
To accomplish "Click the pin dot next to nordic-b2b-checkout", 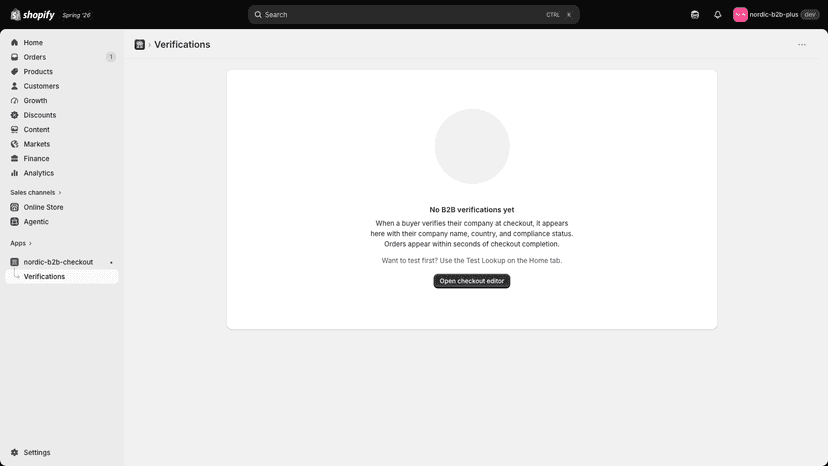I will pyautogui.click(x=111, y=263).
